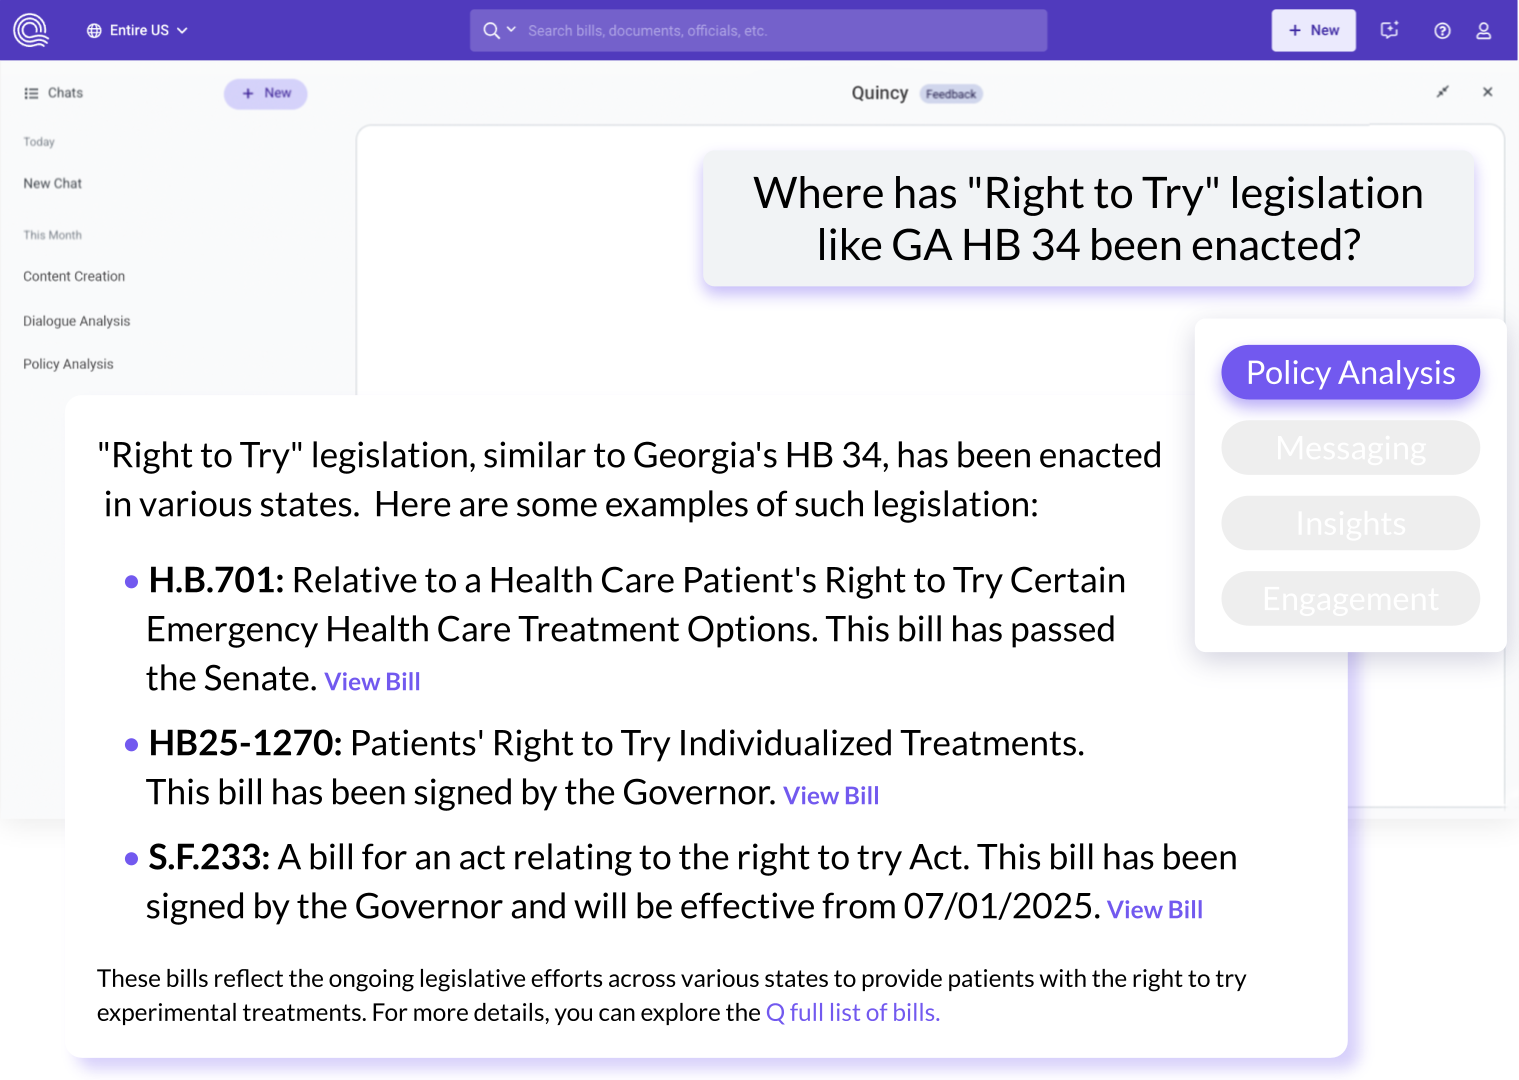Select the Messaging mode pill
This screenshot has height=1080, width=1519.
[1350, 448]
